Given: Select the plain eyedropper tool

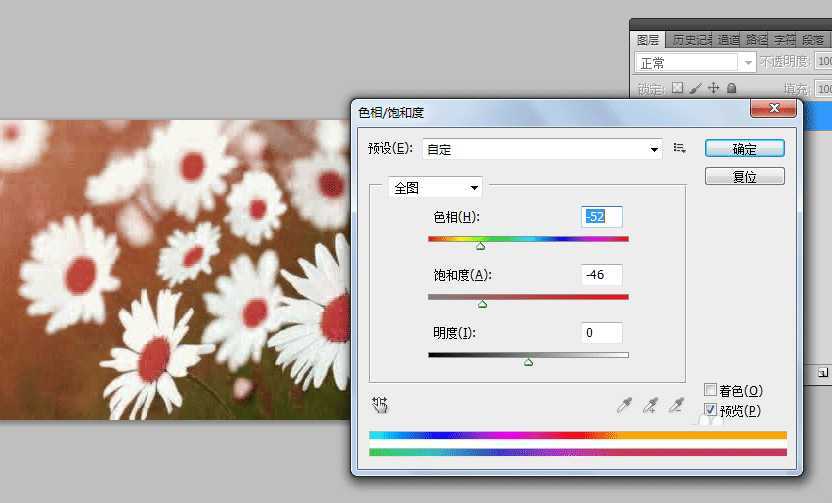Looking at the screenshot, I should click(x=624, y=404).
